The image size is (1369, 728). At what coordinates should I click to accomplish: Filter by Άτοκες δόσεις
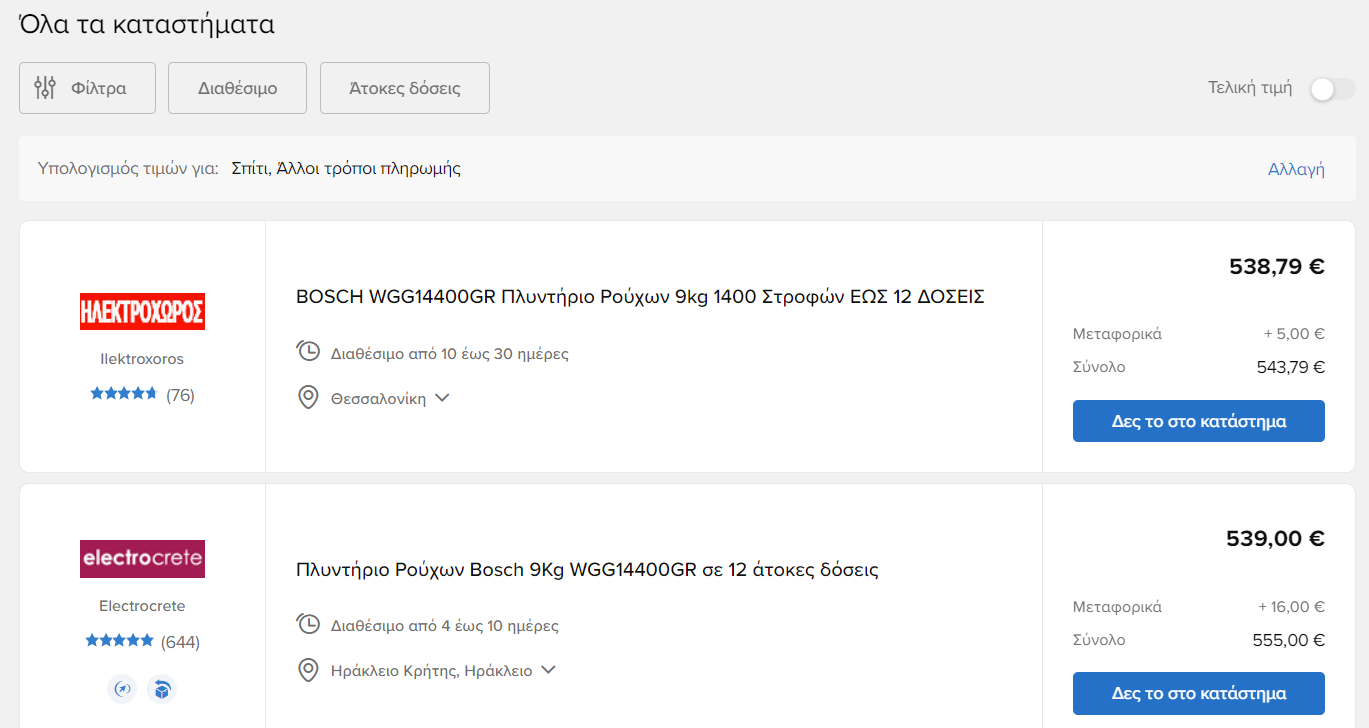tap(405, 88)
